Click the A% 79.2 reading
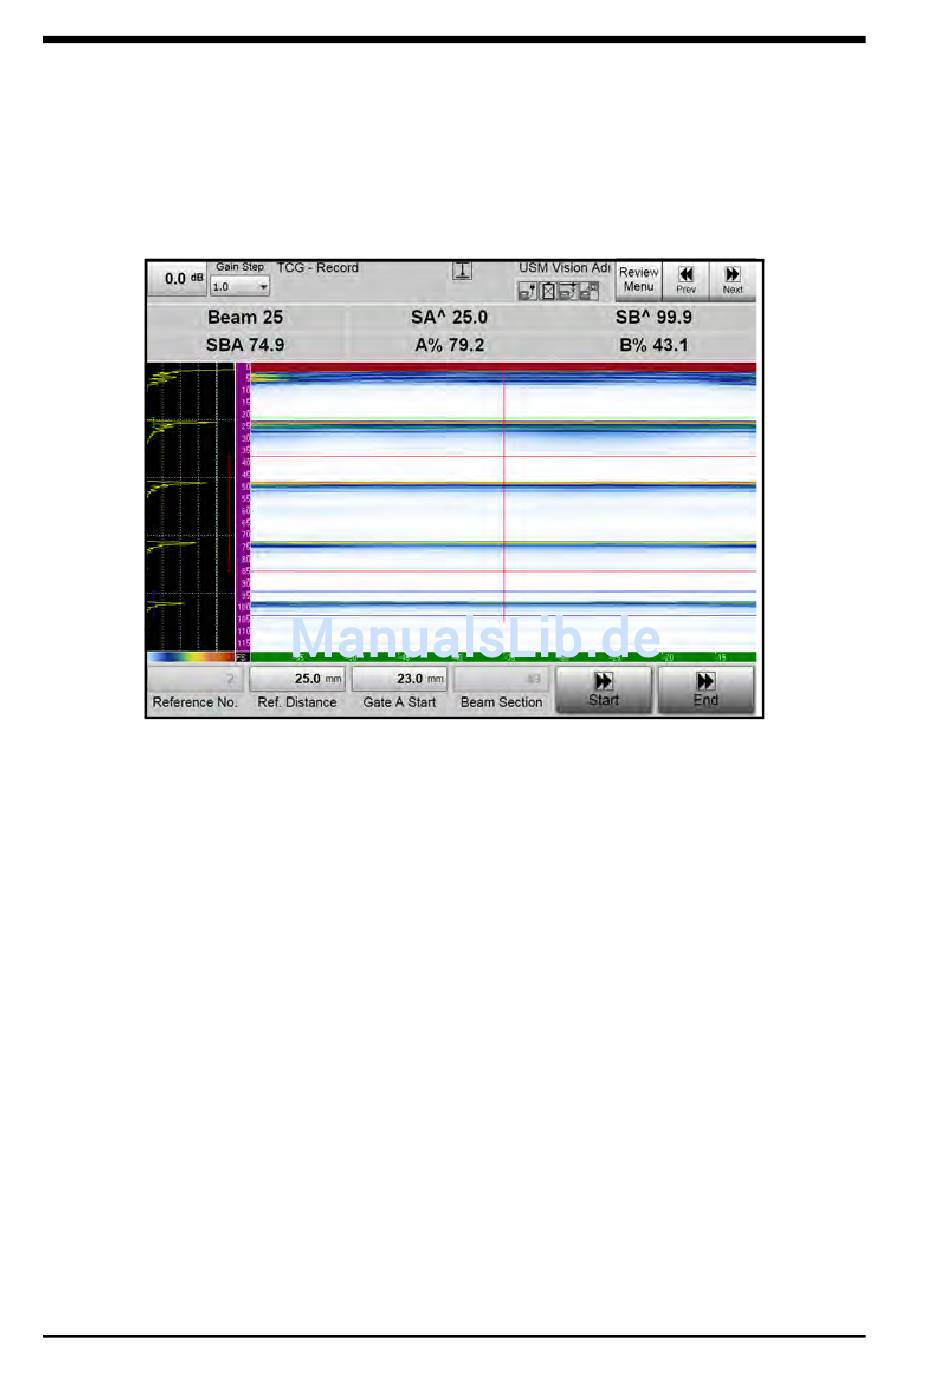Viewport: 950px width, 1383px height. [x=450, y=345]
